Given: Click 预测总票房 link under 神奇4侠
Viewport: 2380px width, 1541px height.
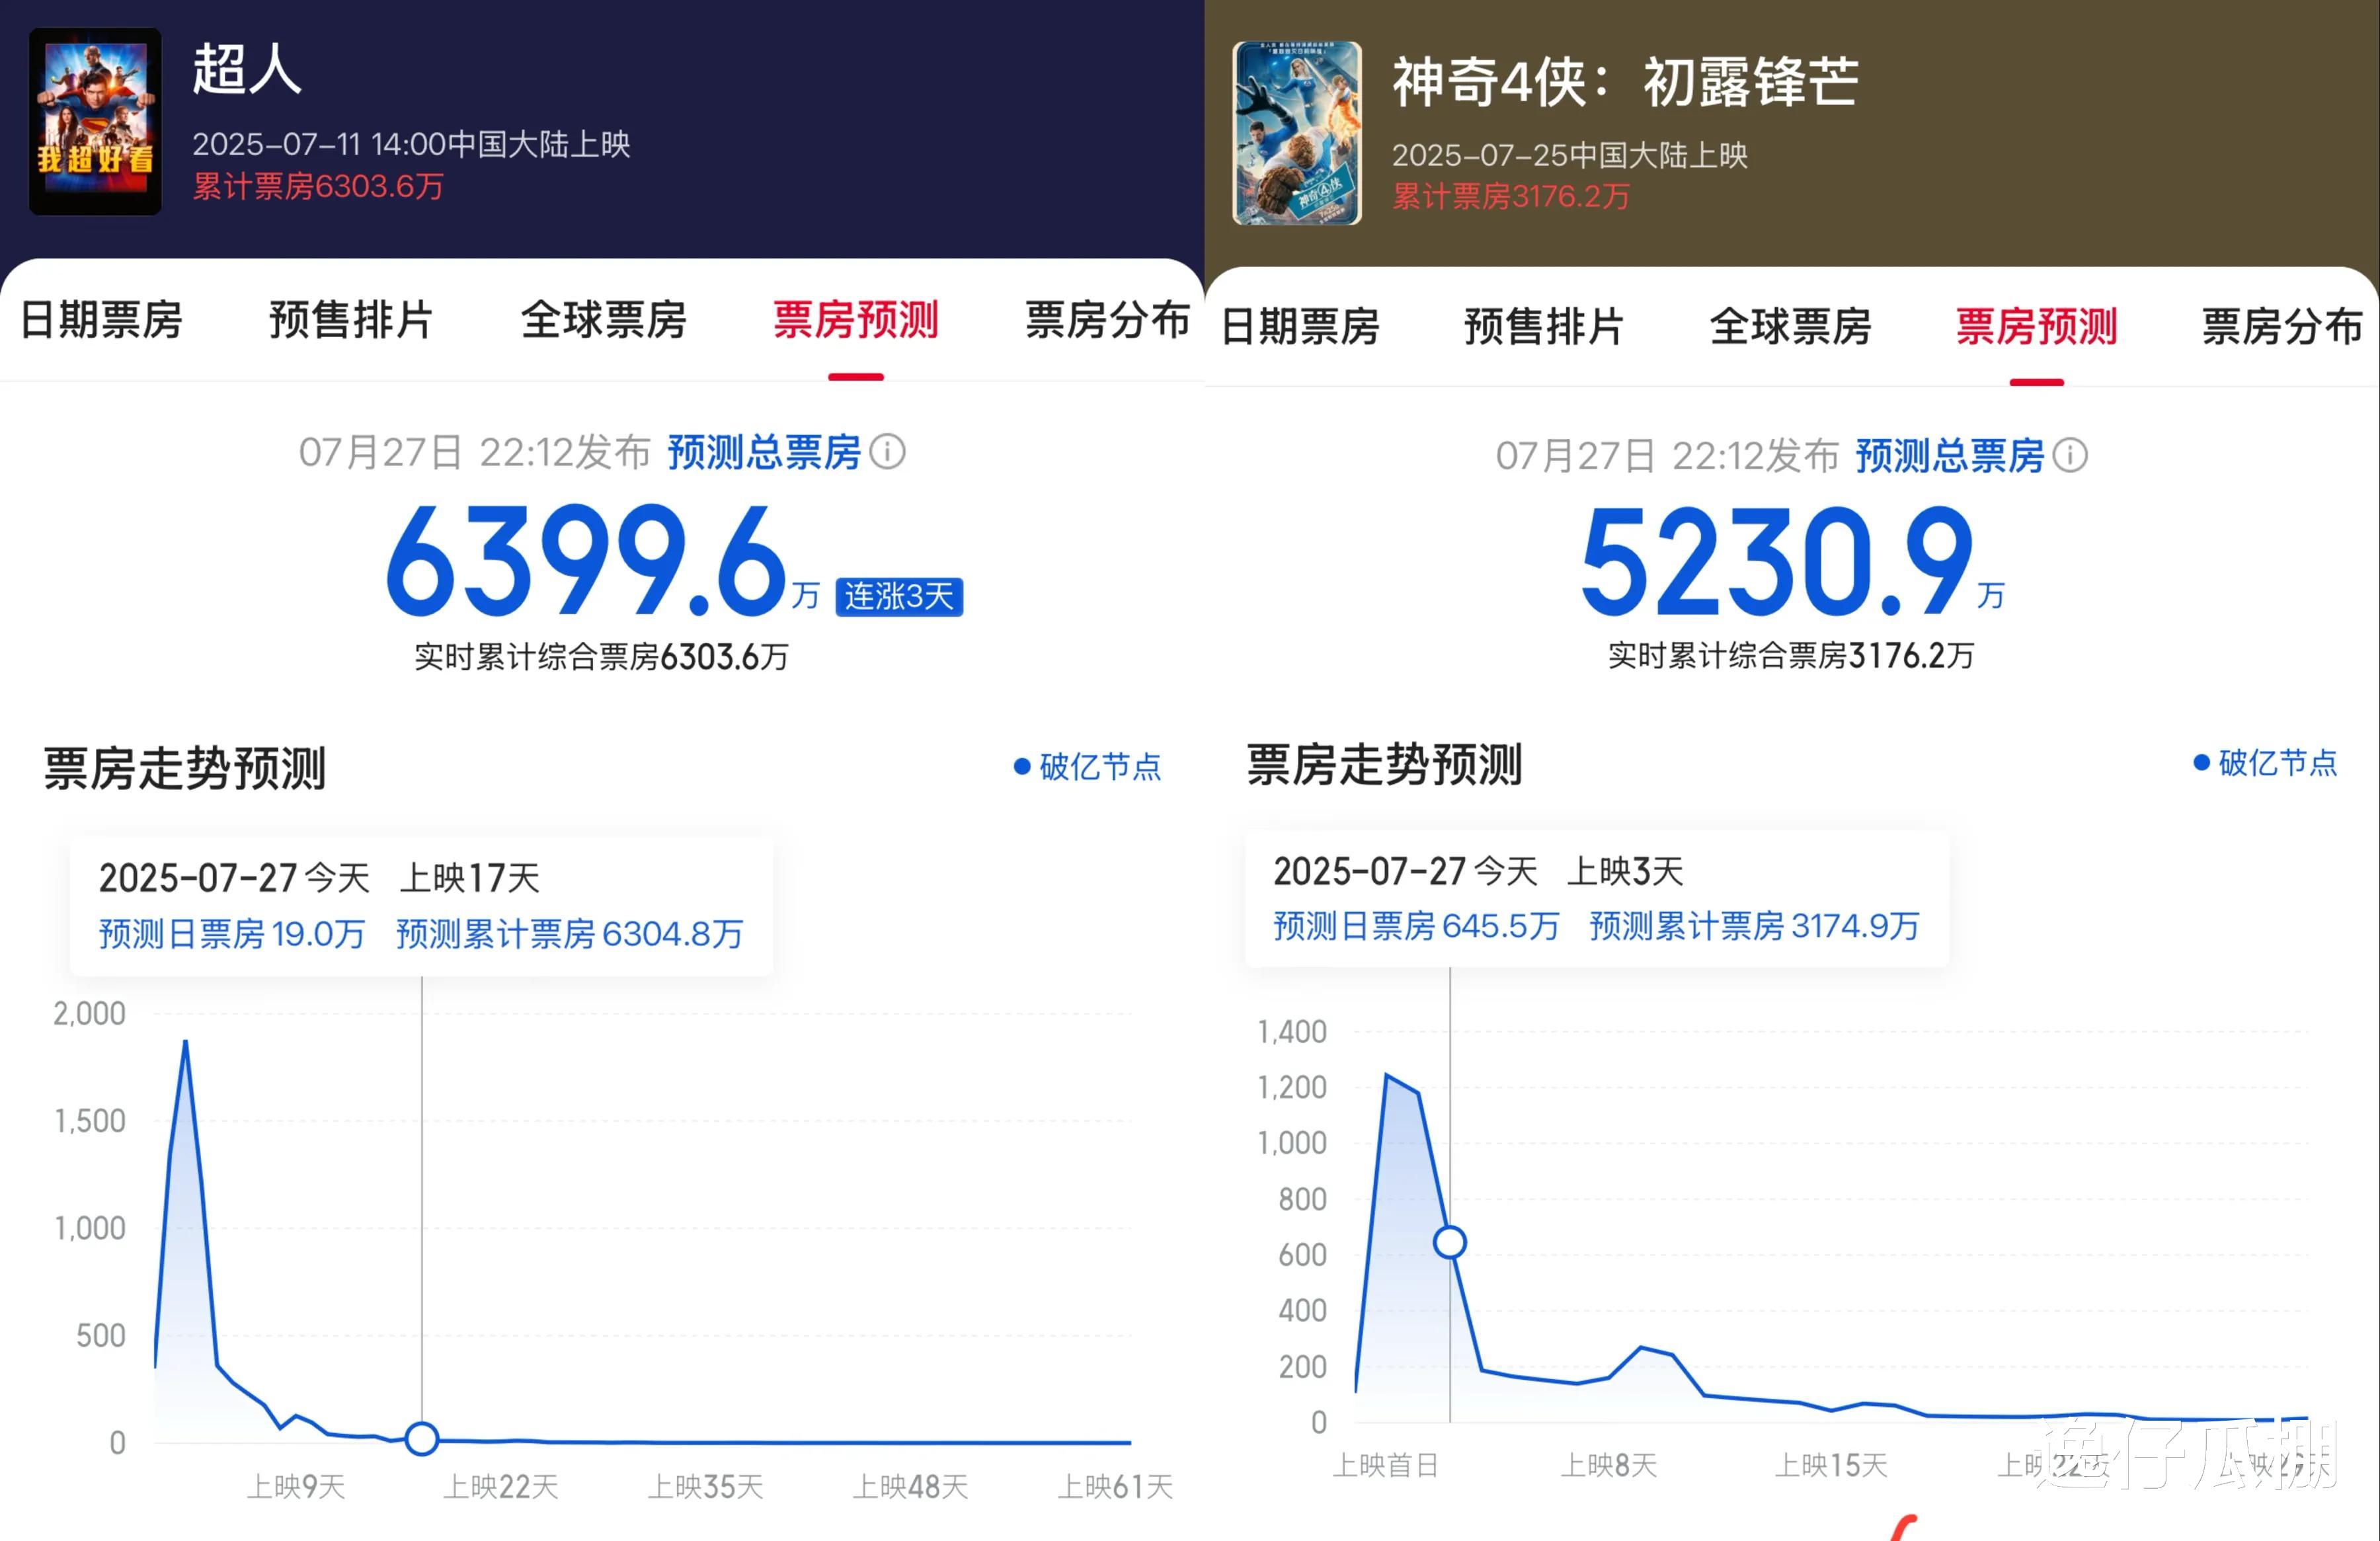Looking at the screenshot, I should pyautogui.click(x=1950, y=456).
